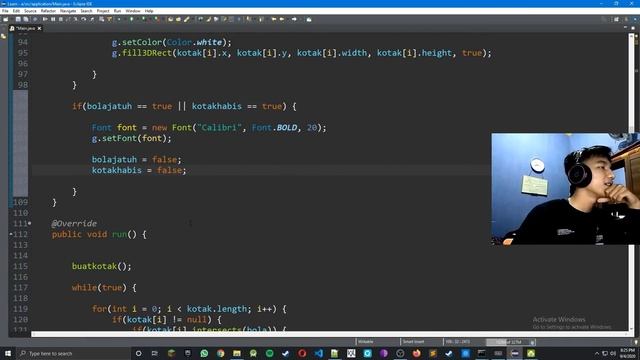Screen dimensions: 640x360
Task: Click the buatkotak(); code line
Action: pos(102,266)
